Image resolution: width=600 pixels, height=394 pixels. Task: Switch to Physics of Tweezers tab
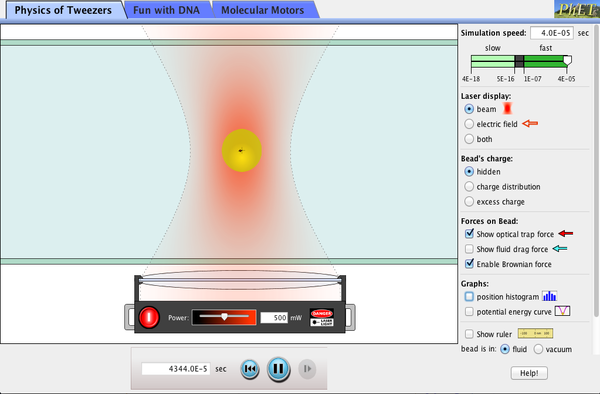coord(63,10)
